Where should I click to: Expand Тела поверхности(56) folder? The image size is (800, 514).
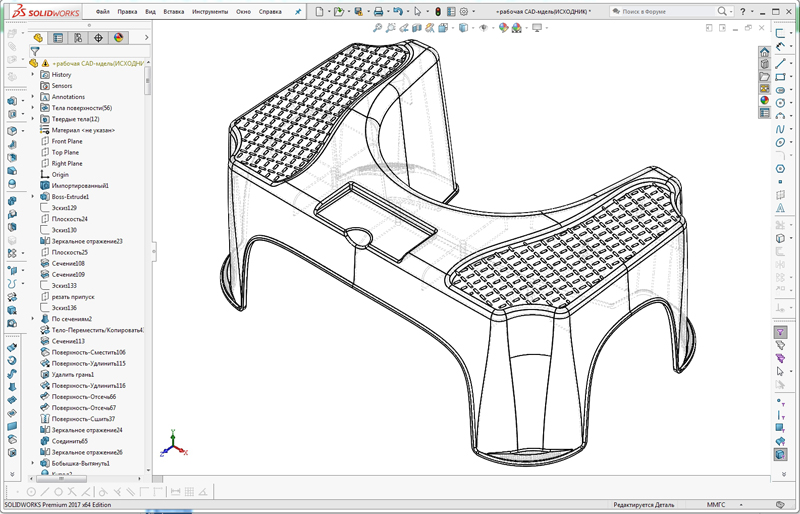[33, 108]
